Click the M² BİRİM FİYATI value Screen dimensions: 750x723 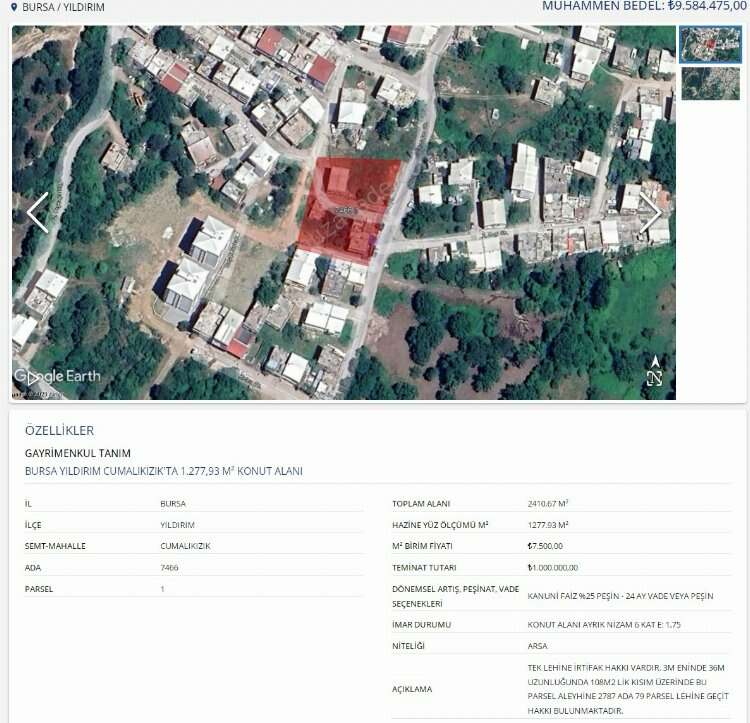[545, 546]
